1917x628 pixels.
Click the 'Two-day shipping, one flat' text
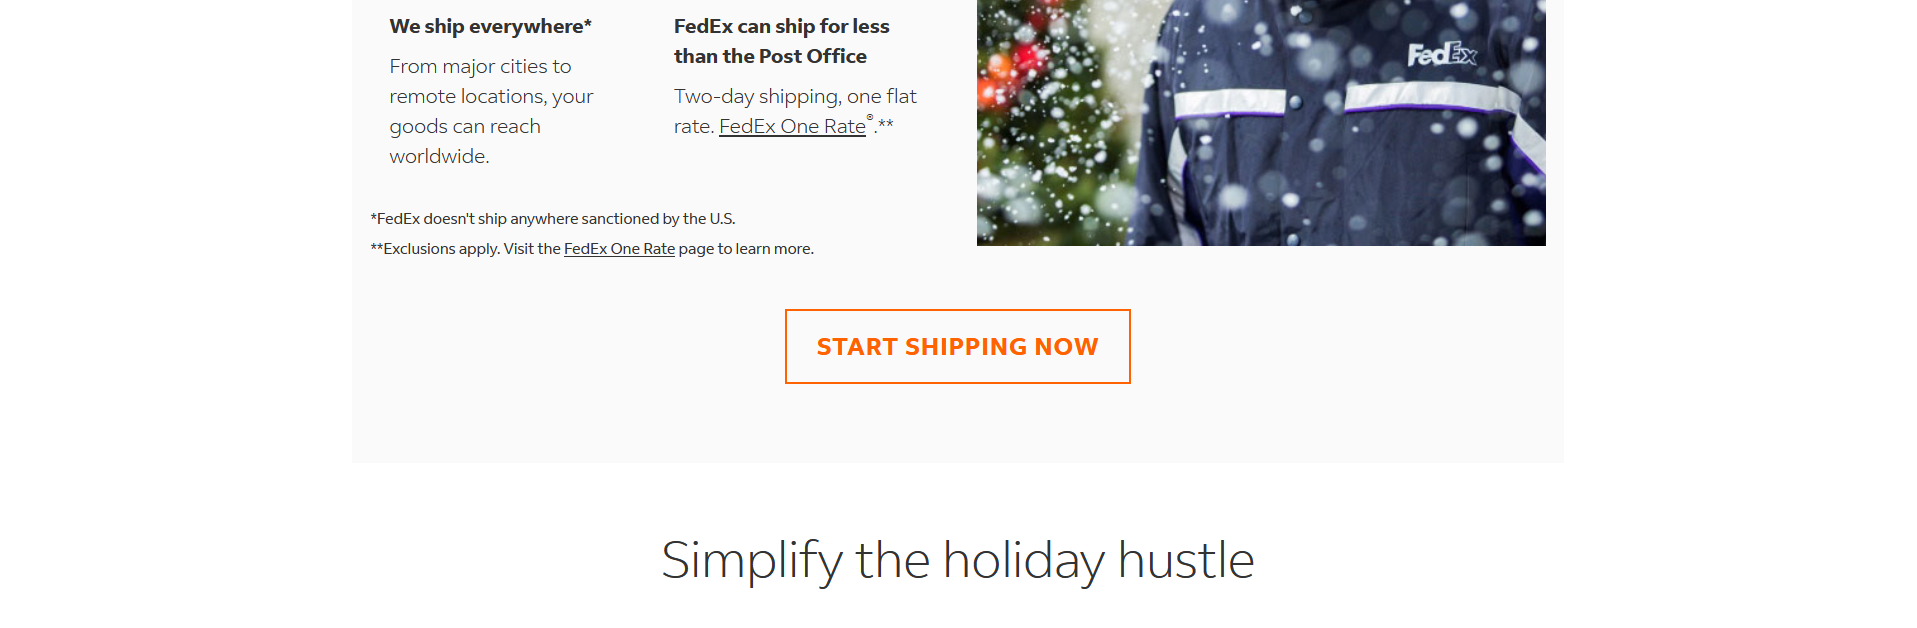pos(795,97)
